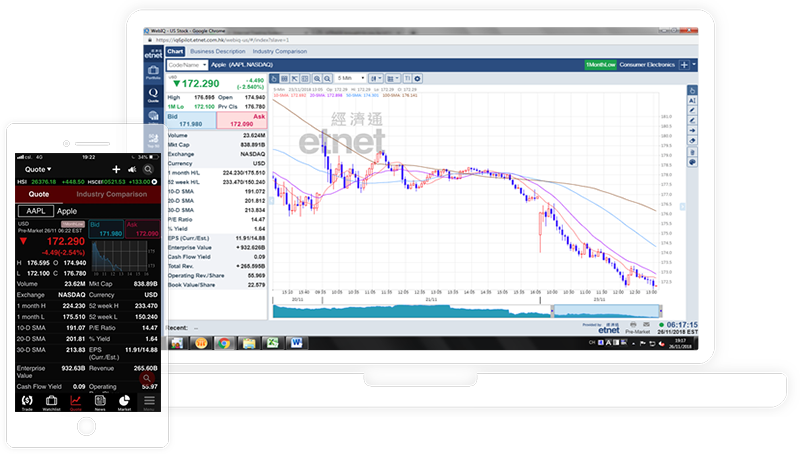Open the chart layout dropdown
This screenshot has height=454, width=800.
coord(393,79)
